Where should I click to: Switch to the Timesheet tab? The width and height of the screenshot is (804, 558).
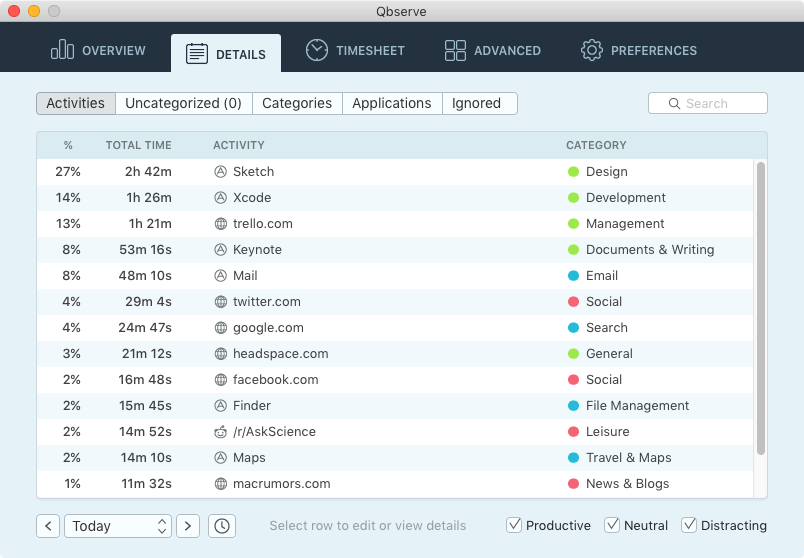coord(355,50)
